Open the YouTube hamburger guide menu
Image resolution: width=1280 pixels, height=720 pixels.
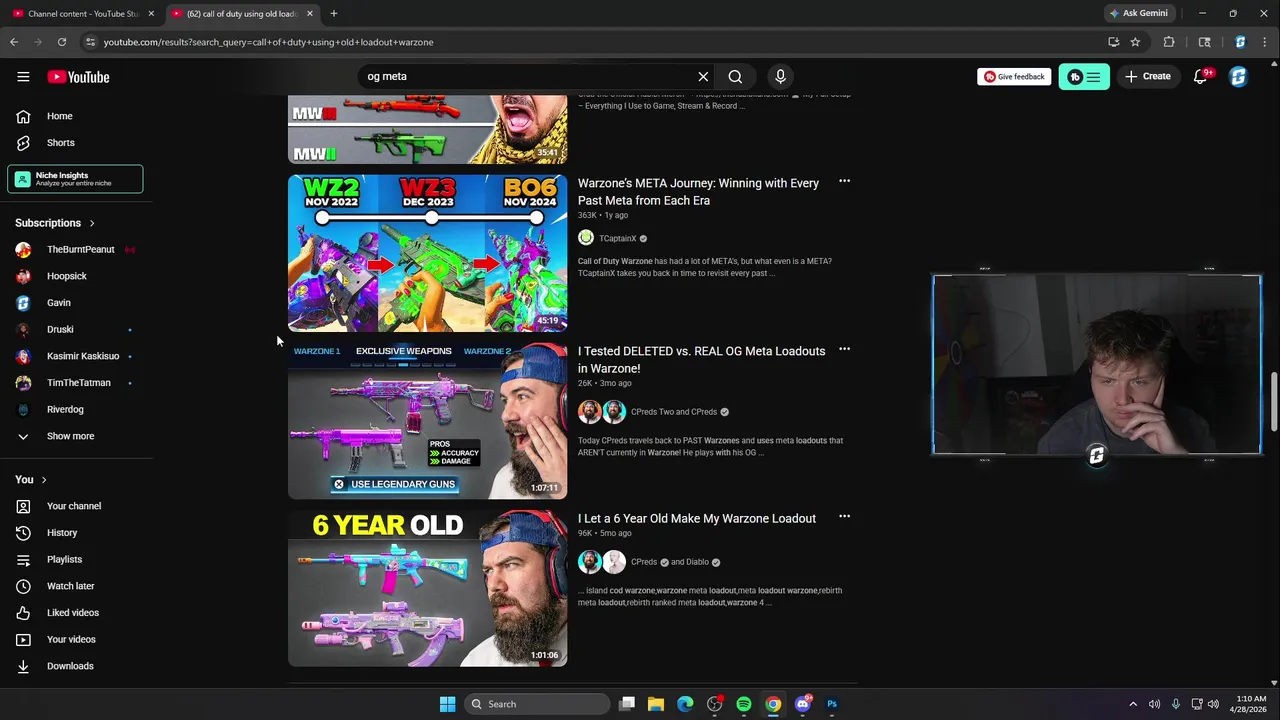(x=23, y=77)
